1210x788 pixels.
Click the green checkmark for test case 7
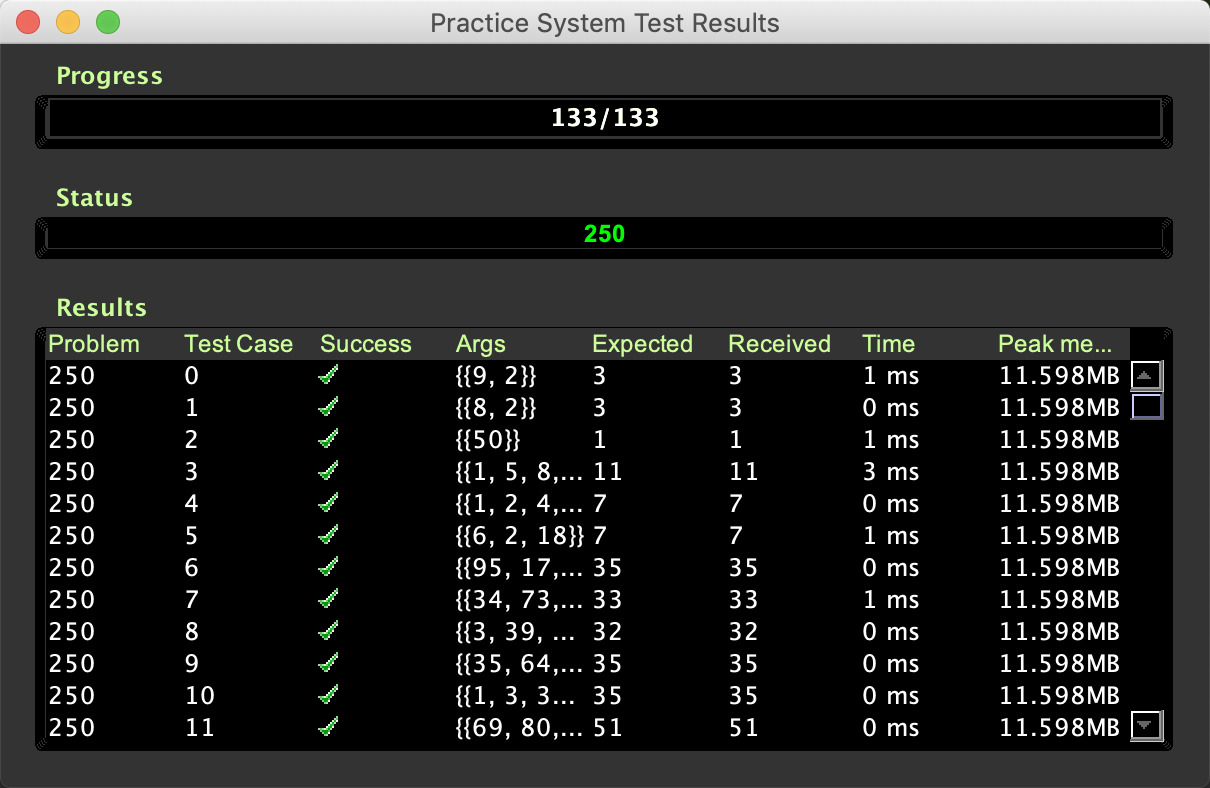[327, 600]
